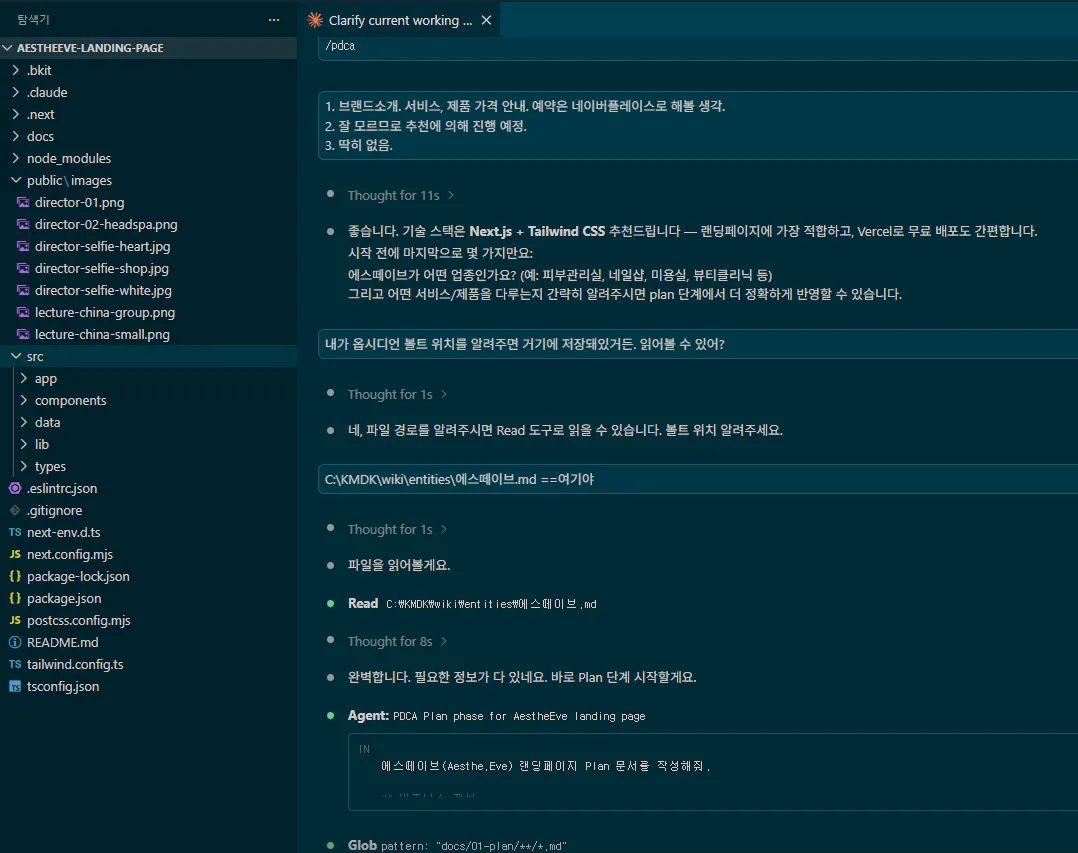Click the ESLint icon beside .eslintrc.json
The width and height of the screenshot is (1078, 853).
tap(15, 488)
